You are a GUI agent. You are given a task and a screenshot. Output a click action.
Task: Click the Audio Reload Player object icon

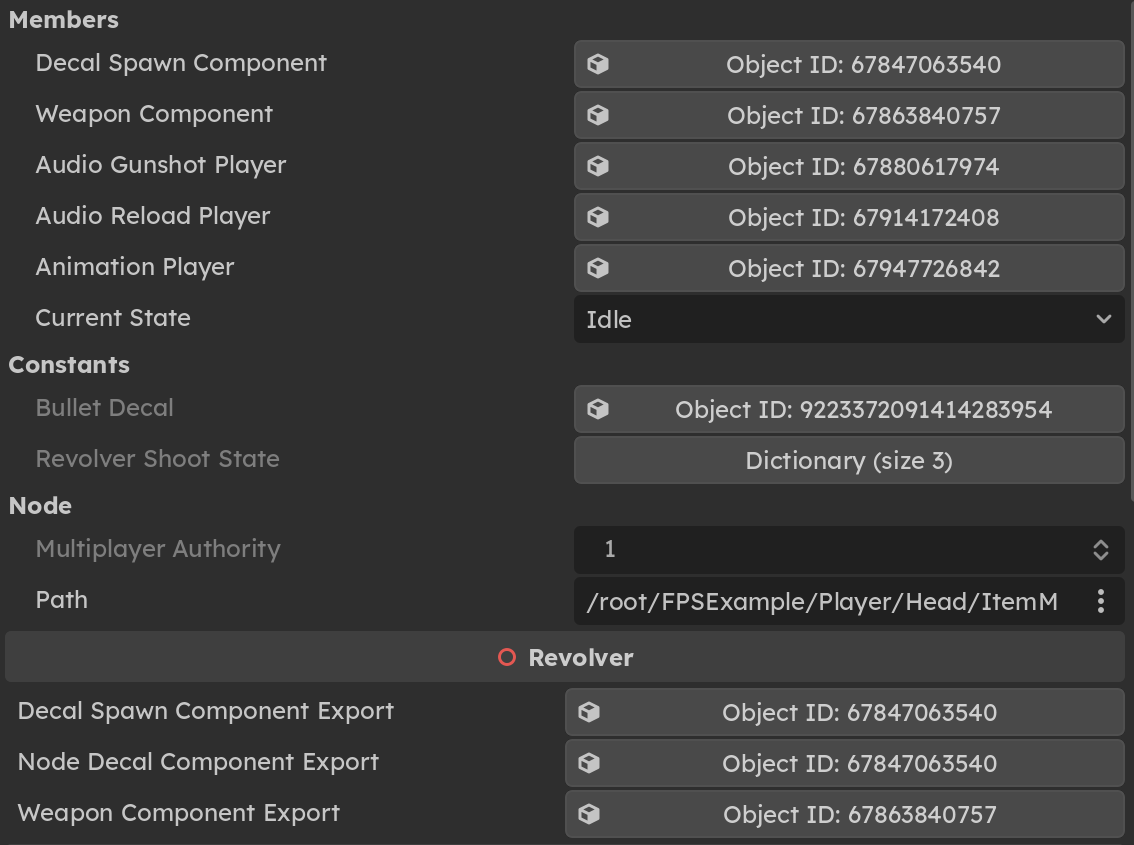click(597, 217)
